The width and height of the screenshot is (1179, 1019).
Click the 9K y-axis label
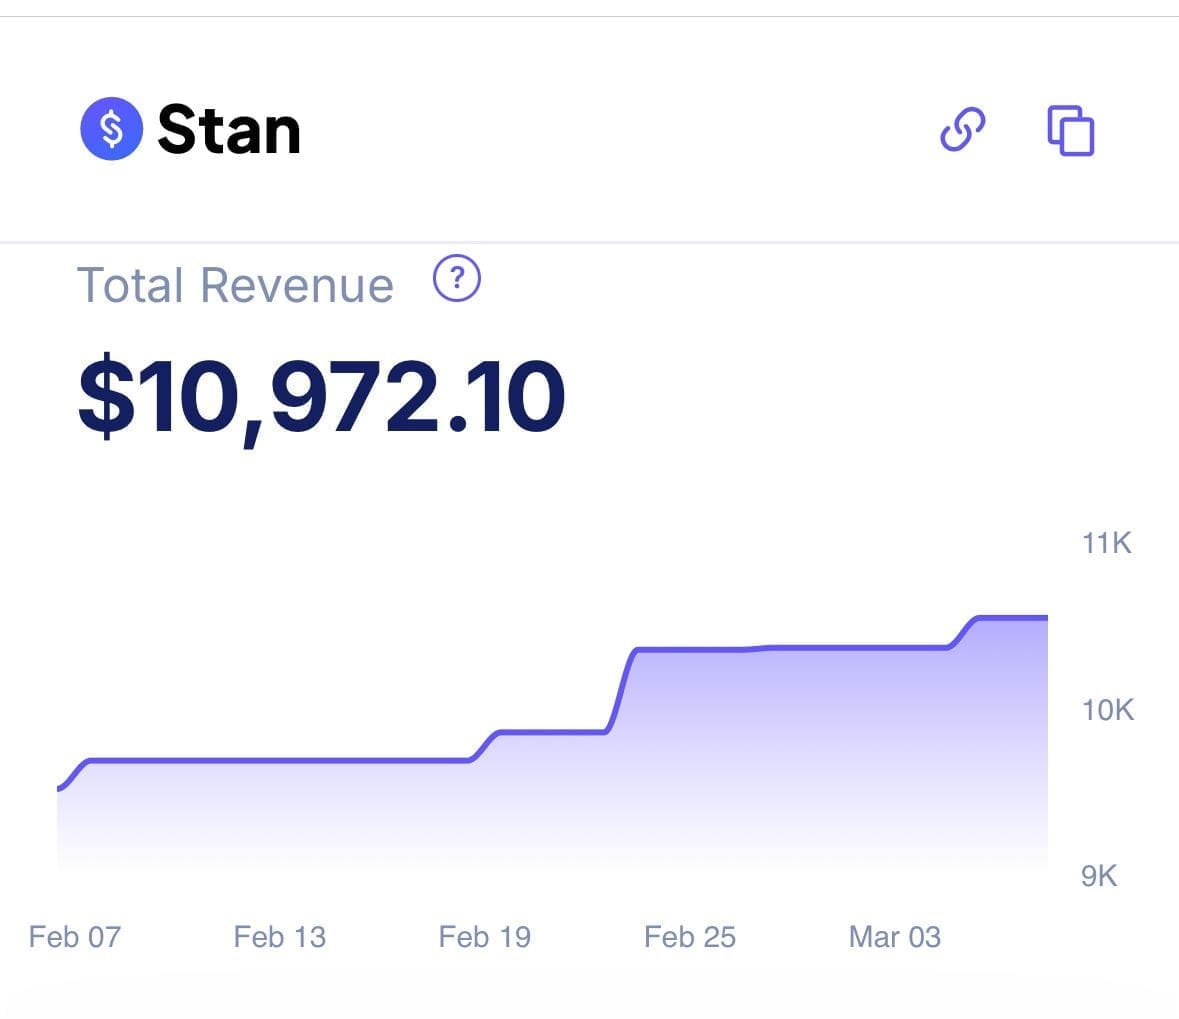[x=1099, y=876]
